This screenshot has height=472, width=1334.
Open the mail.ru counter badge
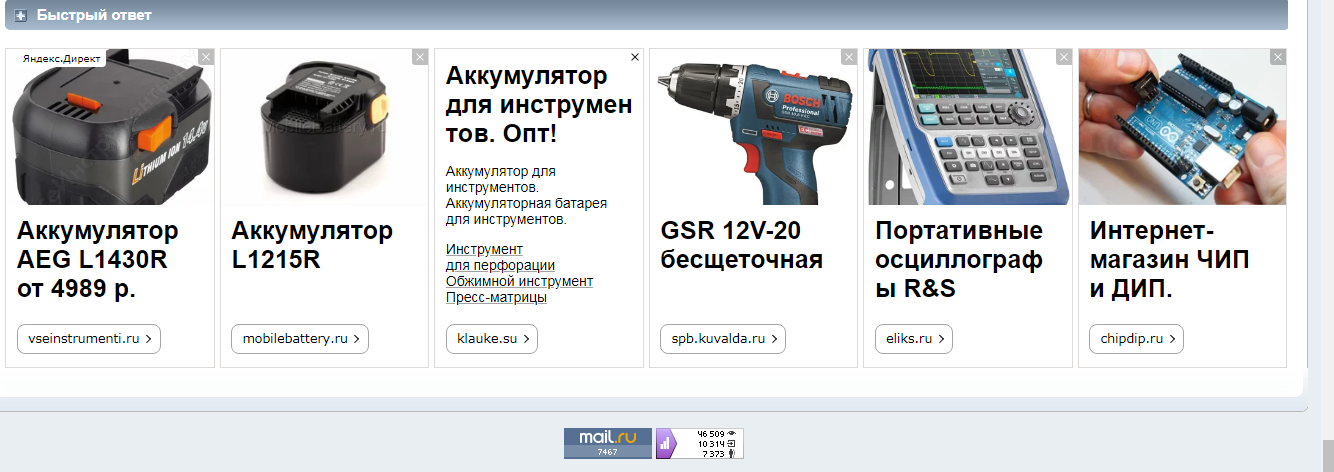pyautogui.click(x=608, y=443)
